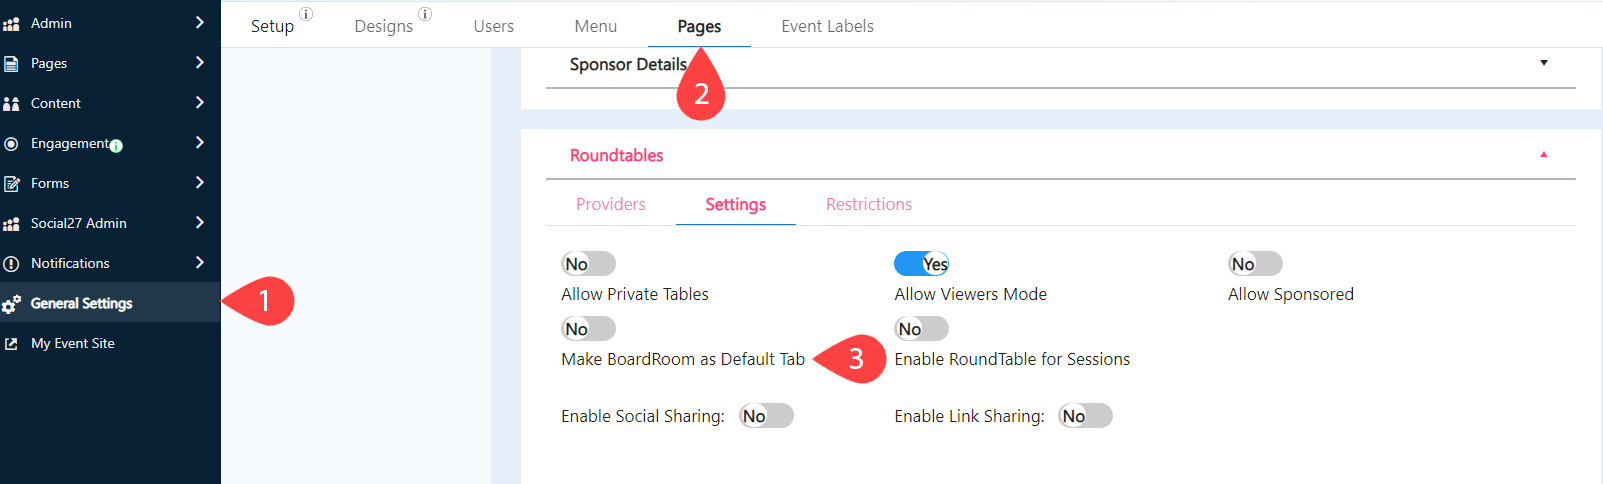
Task: Click the Engagement circle icon in sidebar
Action: coord(11,144)
